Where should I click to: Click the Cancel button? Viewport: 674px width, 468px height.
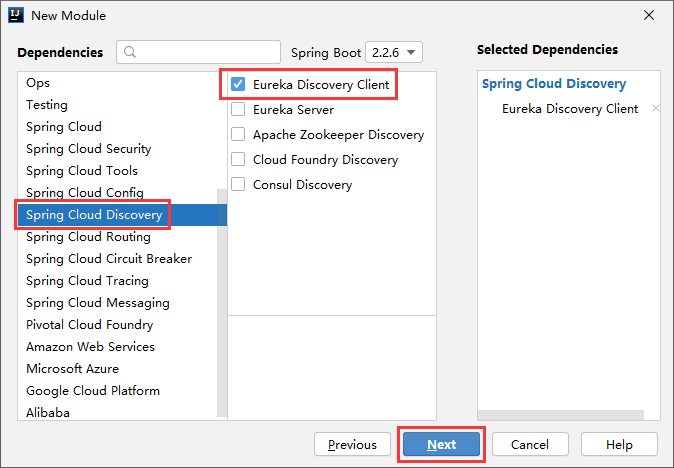(529, 445)
